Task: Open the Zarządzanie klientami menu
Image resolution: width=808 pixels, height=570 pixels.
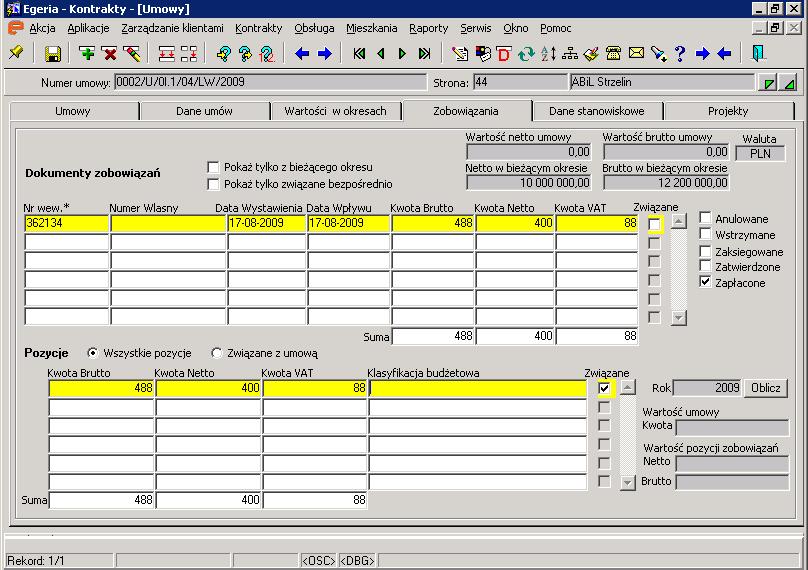Action: coord(172,28)
